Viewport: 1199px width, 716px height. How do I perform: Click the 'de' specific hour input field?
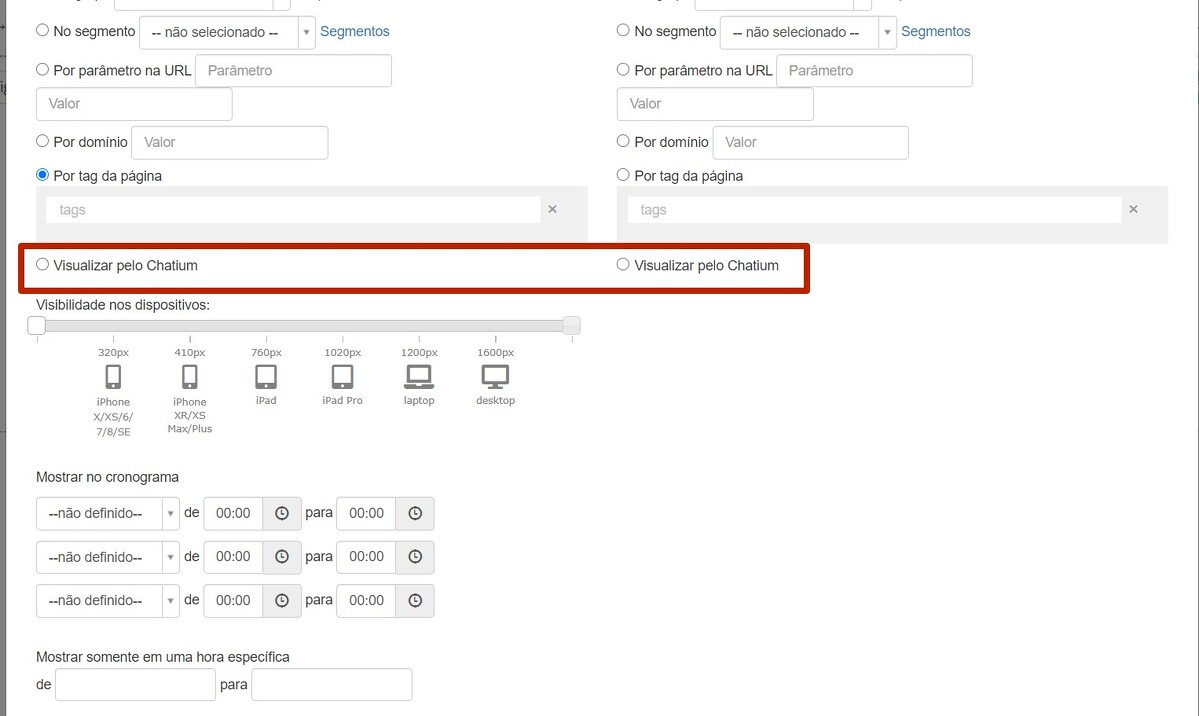point(135,685)
